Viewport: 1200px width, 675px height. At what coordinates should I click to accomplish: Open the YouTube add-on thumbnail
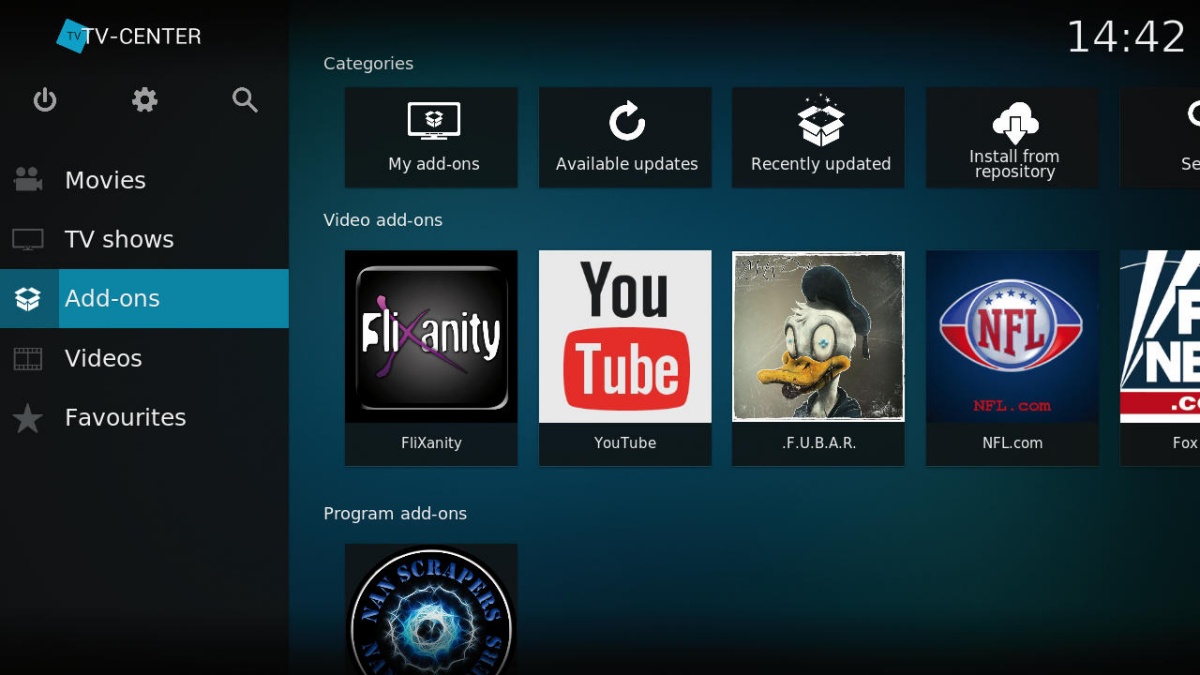coord(625,336)
